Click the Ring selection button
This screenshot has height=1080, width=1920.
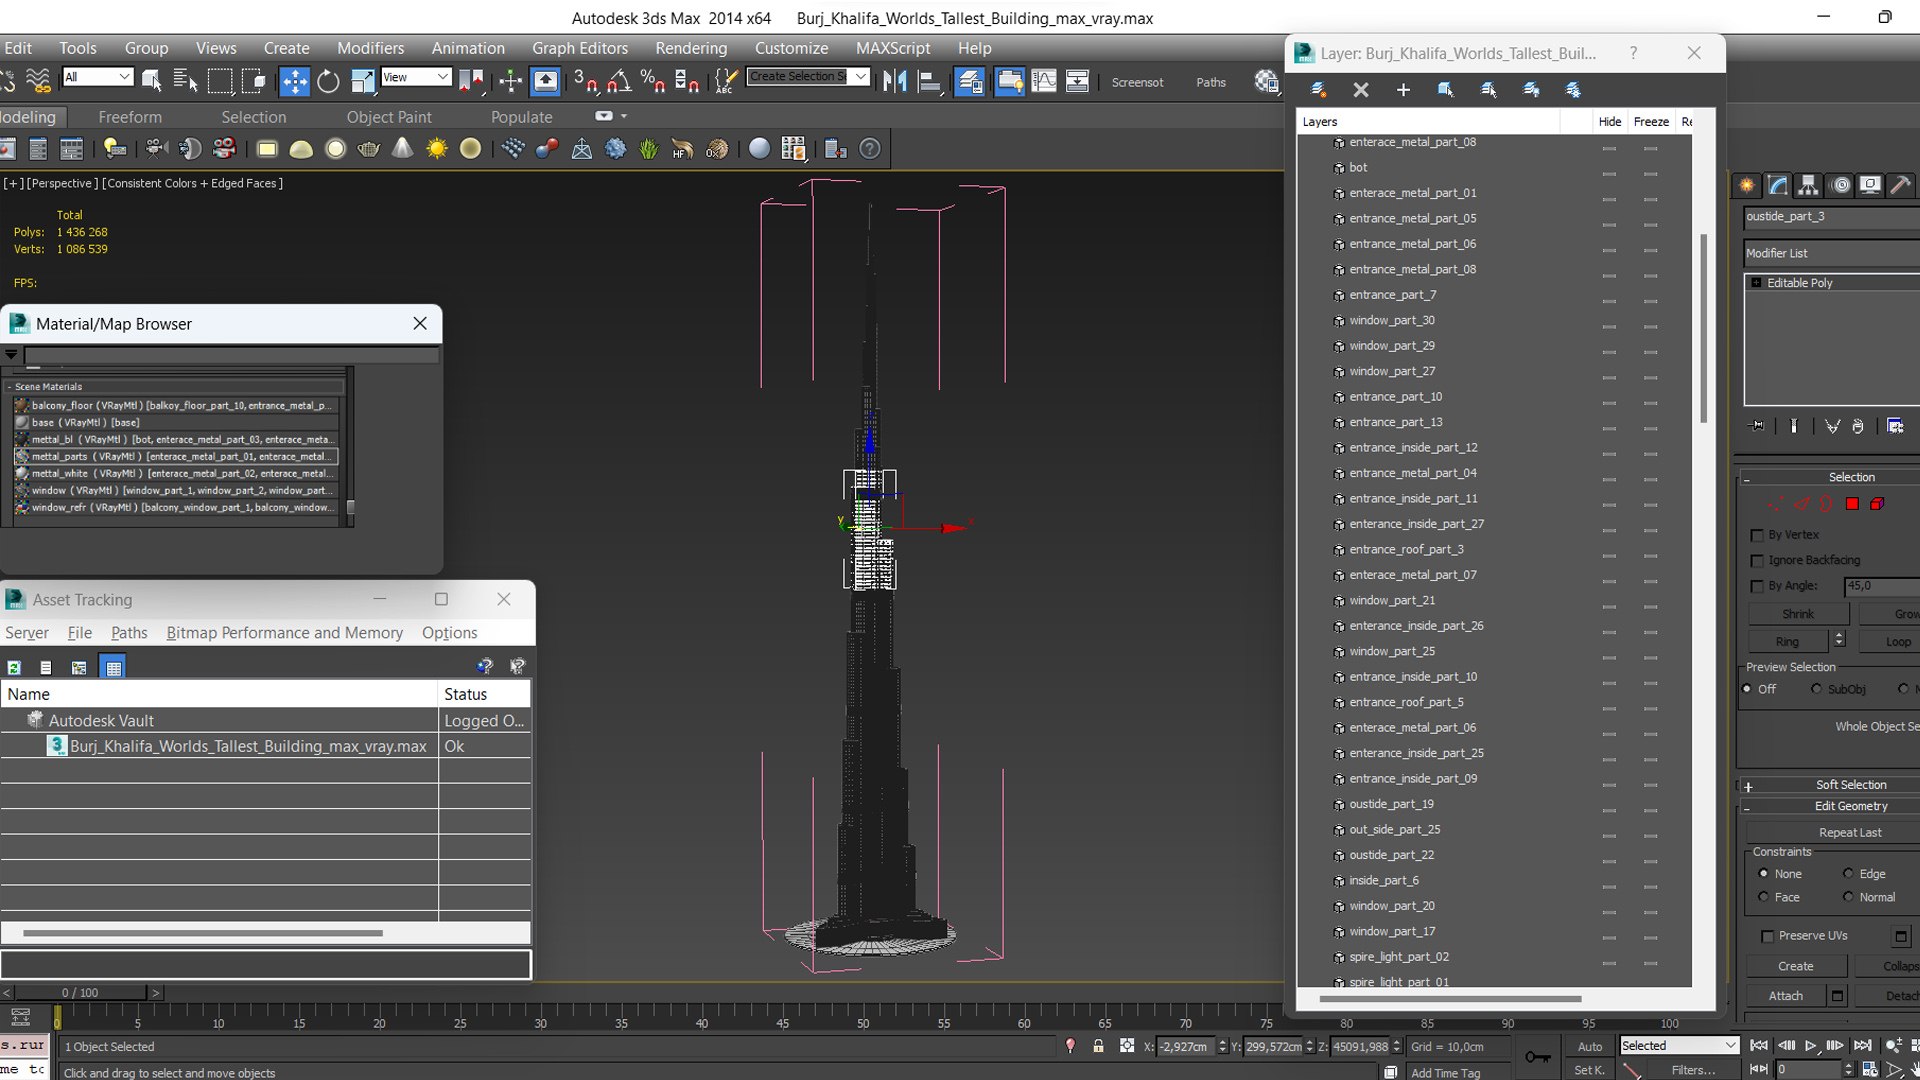(1787, 642)
